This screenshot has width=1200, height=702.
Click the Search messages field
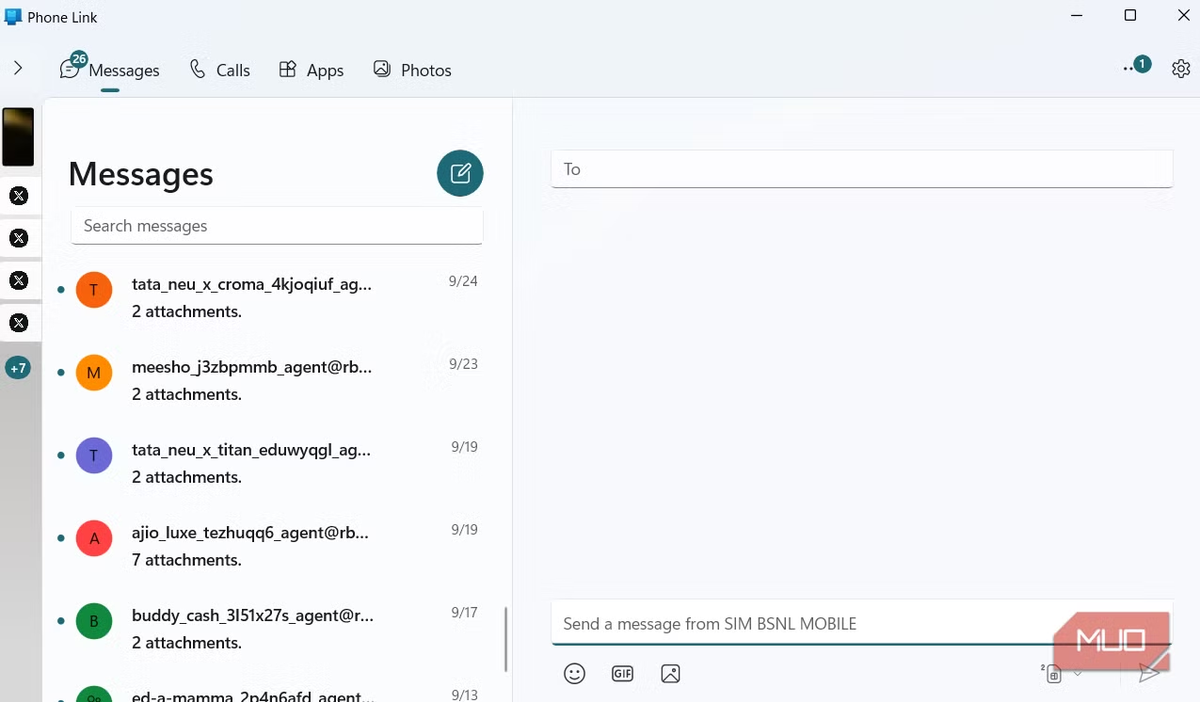277,226
